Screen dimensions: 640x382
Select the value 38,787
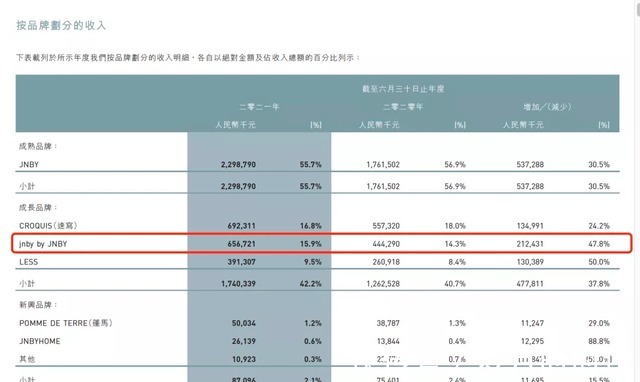pos(388,323)
